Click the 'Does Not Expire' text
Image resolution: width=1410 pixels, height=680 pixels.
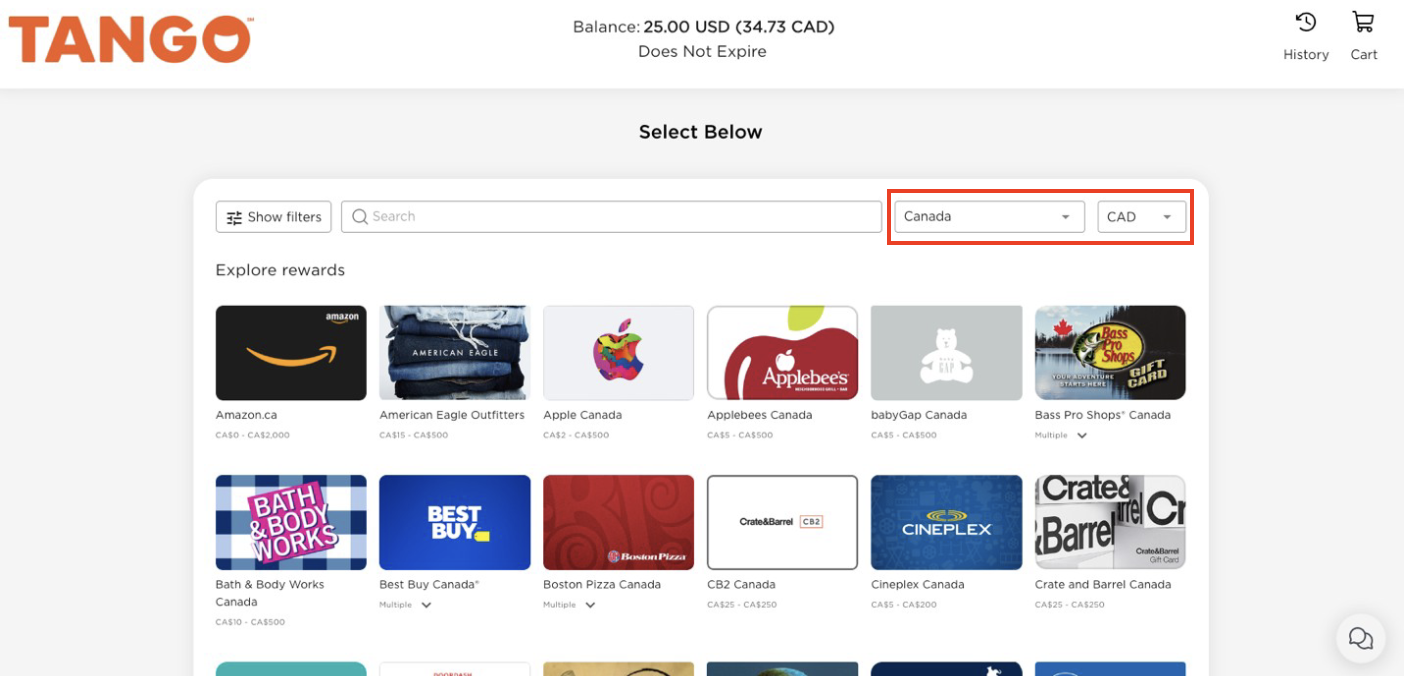point(705,52)
